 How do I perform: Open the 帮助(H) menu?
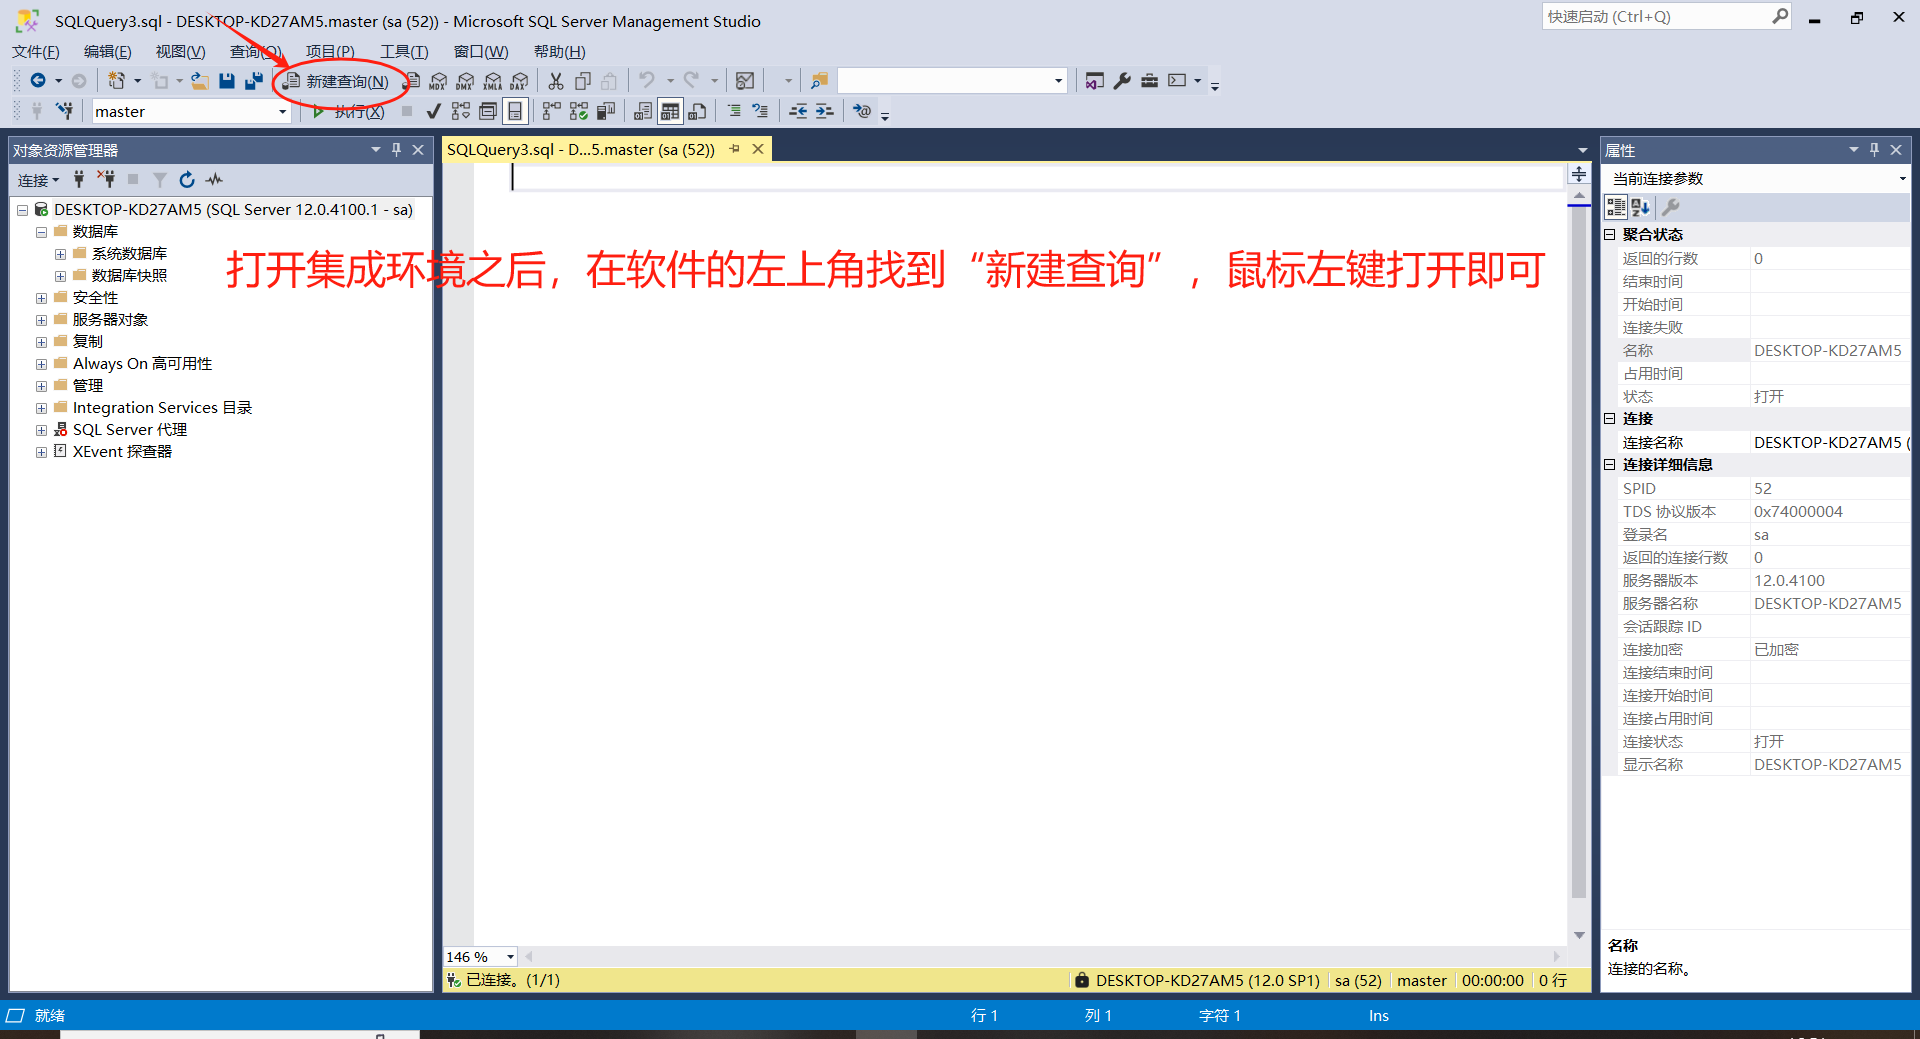560,52
